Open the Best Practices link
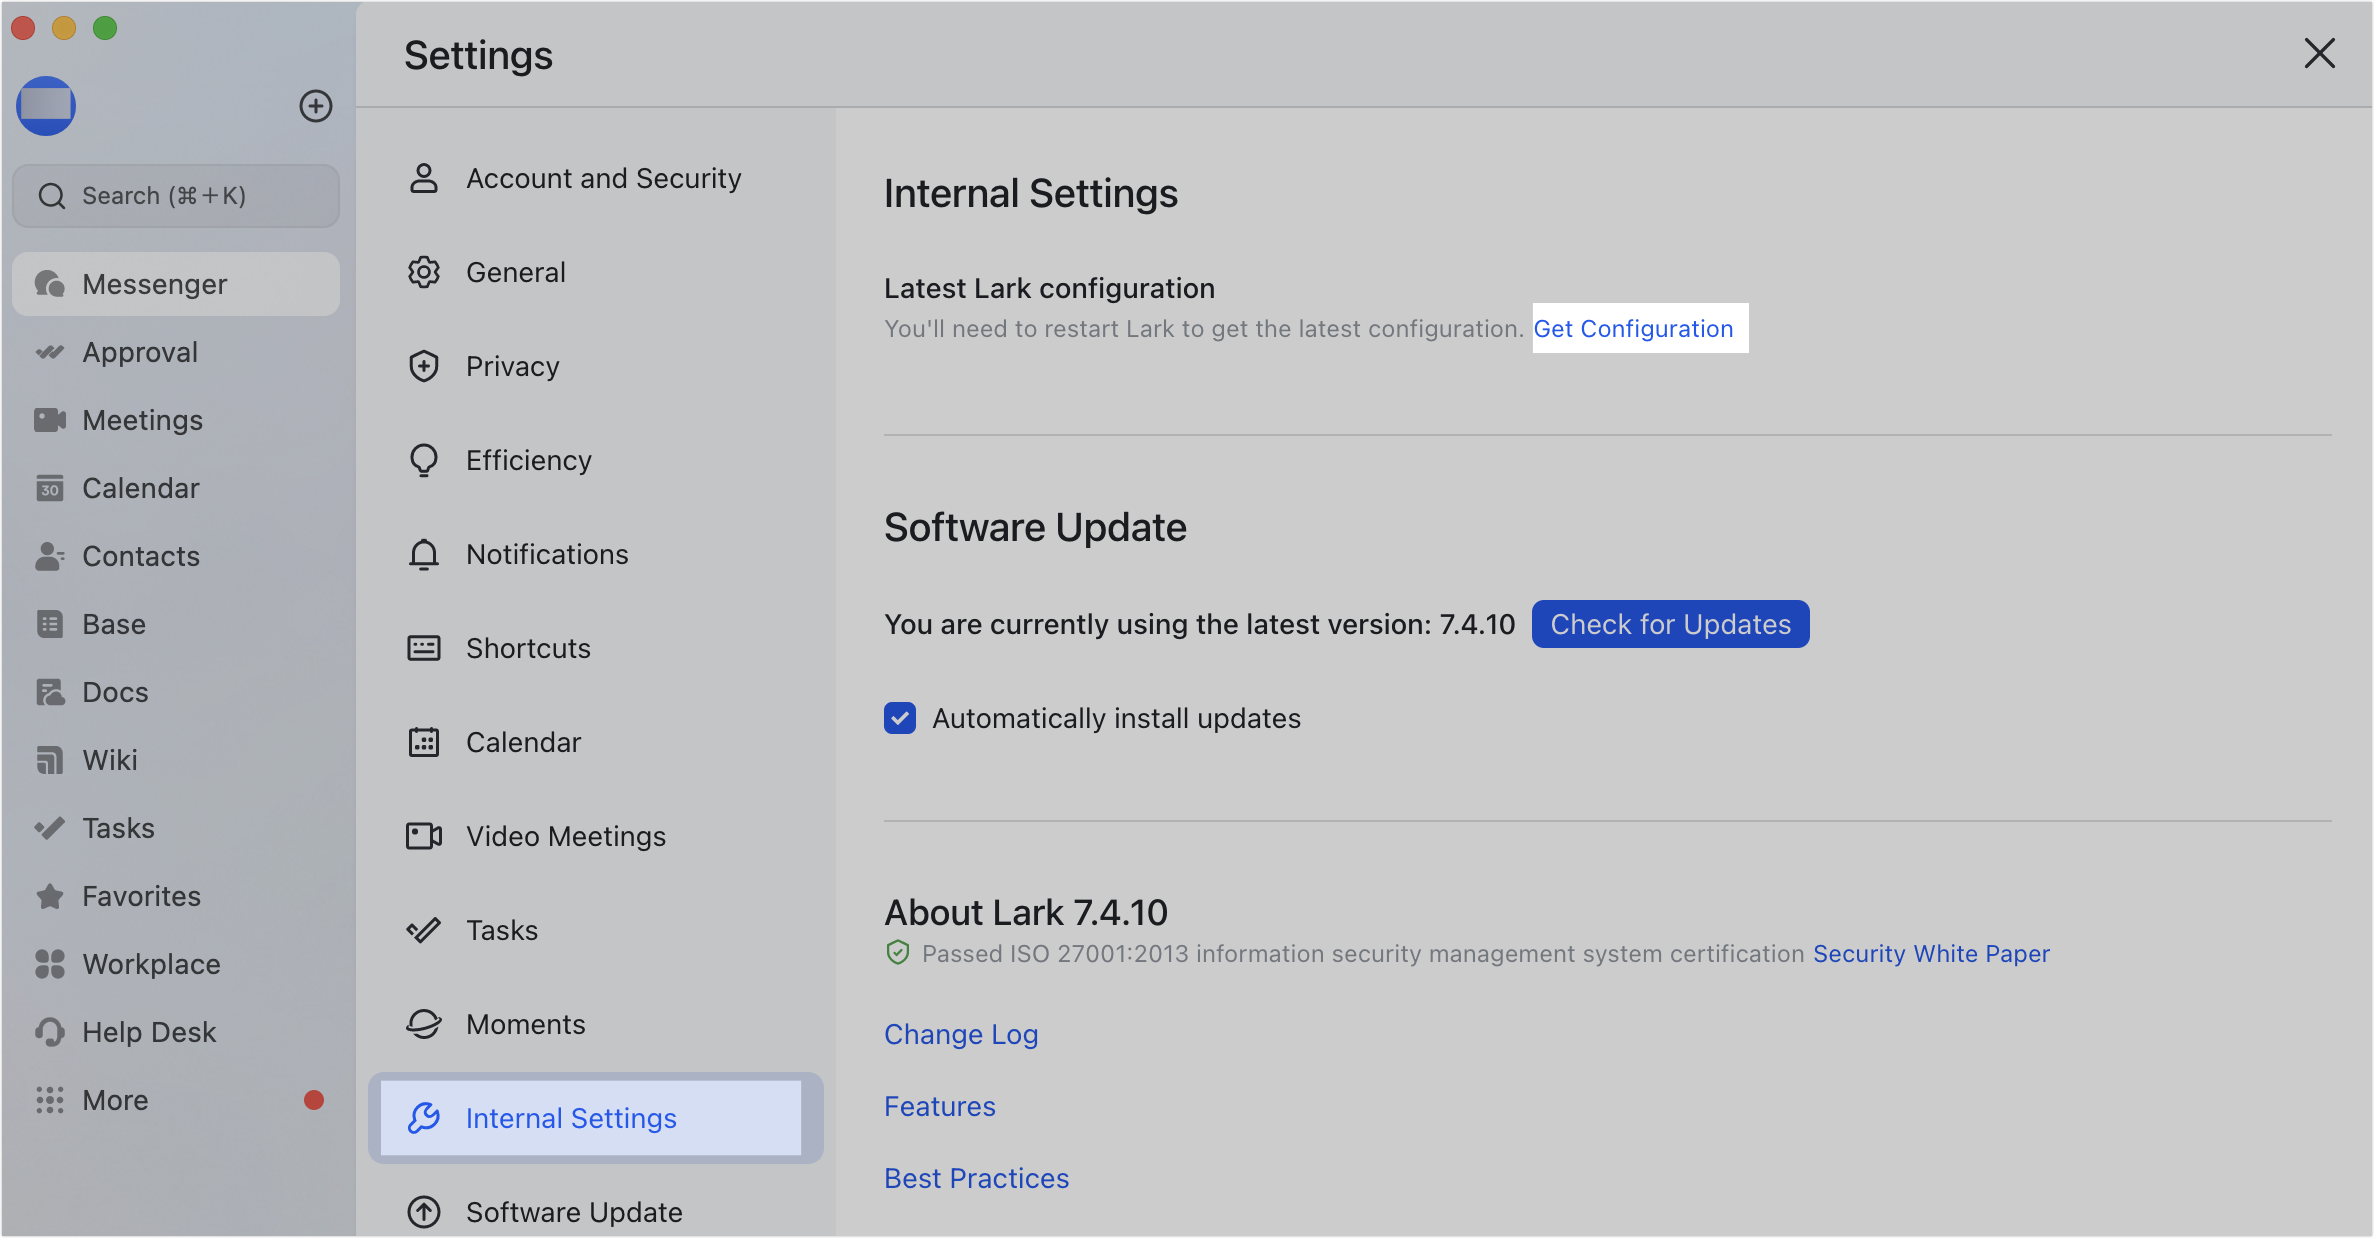The width and height of the screenshot is (2374, 1238). point(977,1178)
